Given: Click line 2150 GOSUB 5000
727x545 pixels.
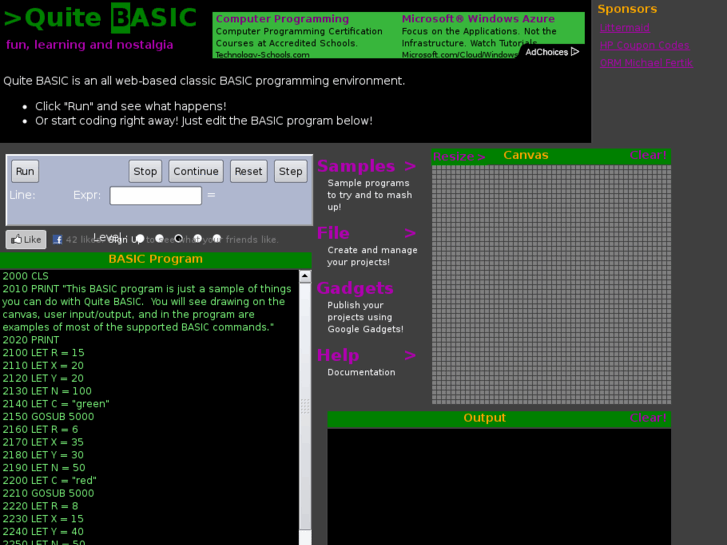Looking at the screenshot, I should point(48,417).
